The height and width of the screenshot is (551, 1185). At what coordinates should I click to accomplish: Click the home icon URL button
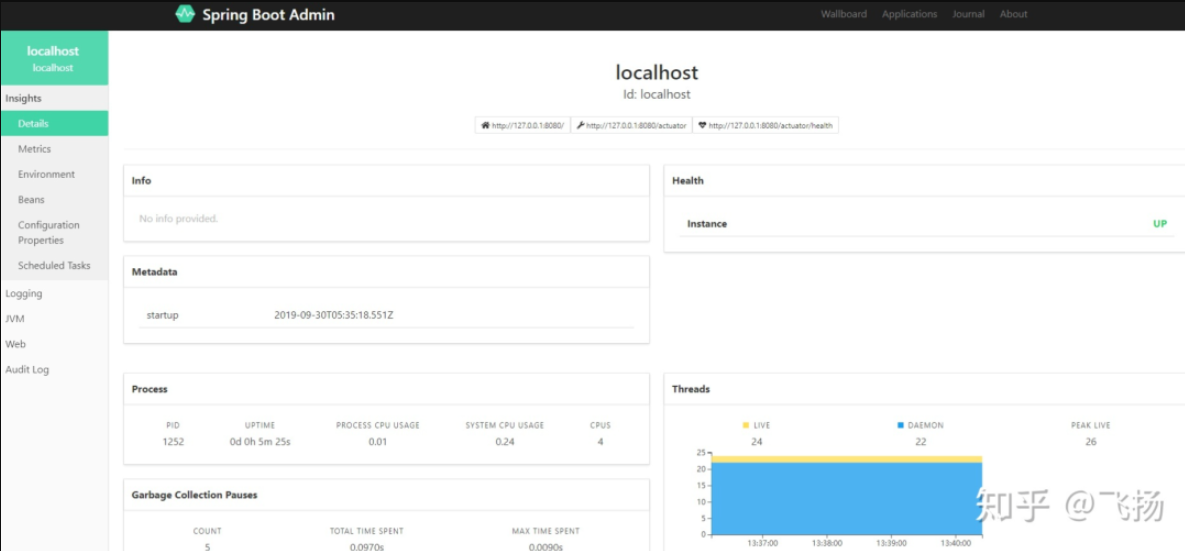coord(522,125)
